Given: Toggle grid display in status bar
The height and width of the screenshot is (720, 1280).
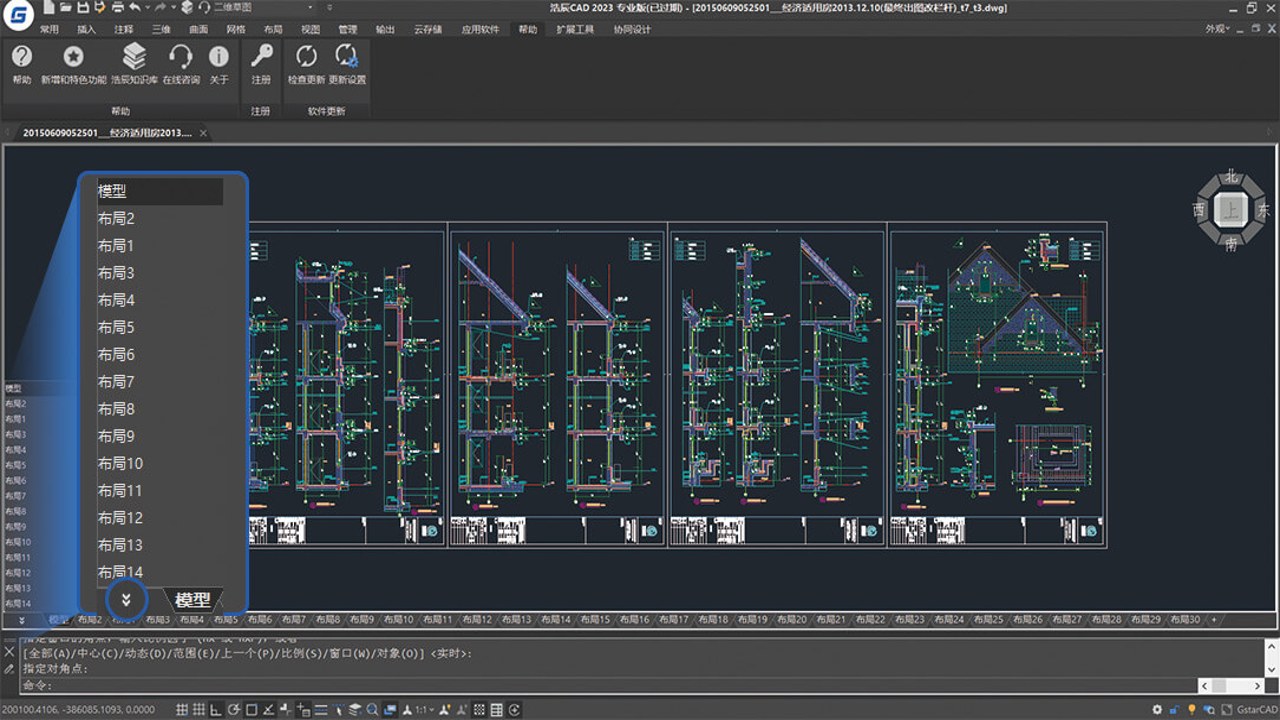Looking at the screenshot, I should coord(199,710).
